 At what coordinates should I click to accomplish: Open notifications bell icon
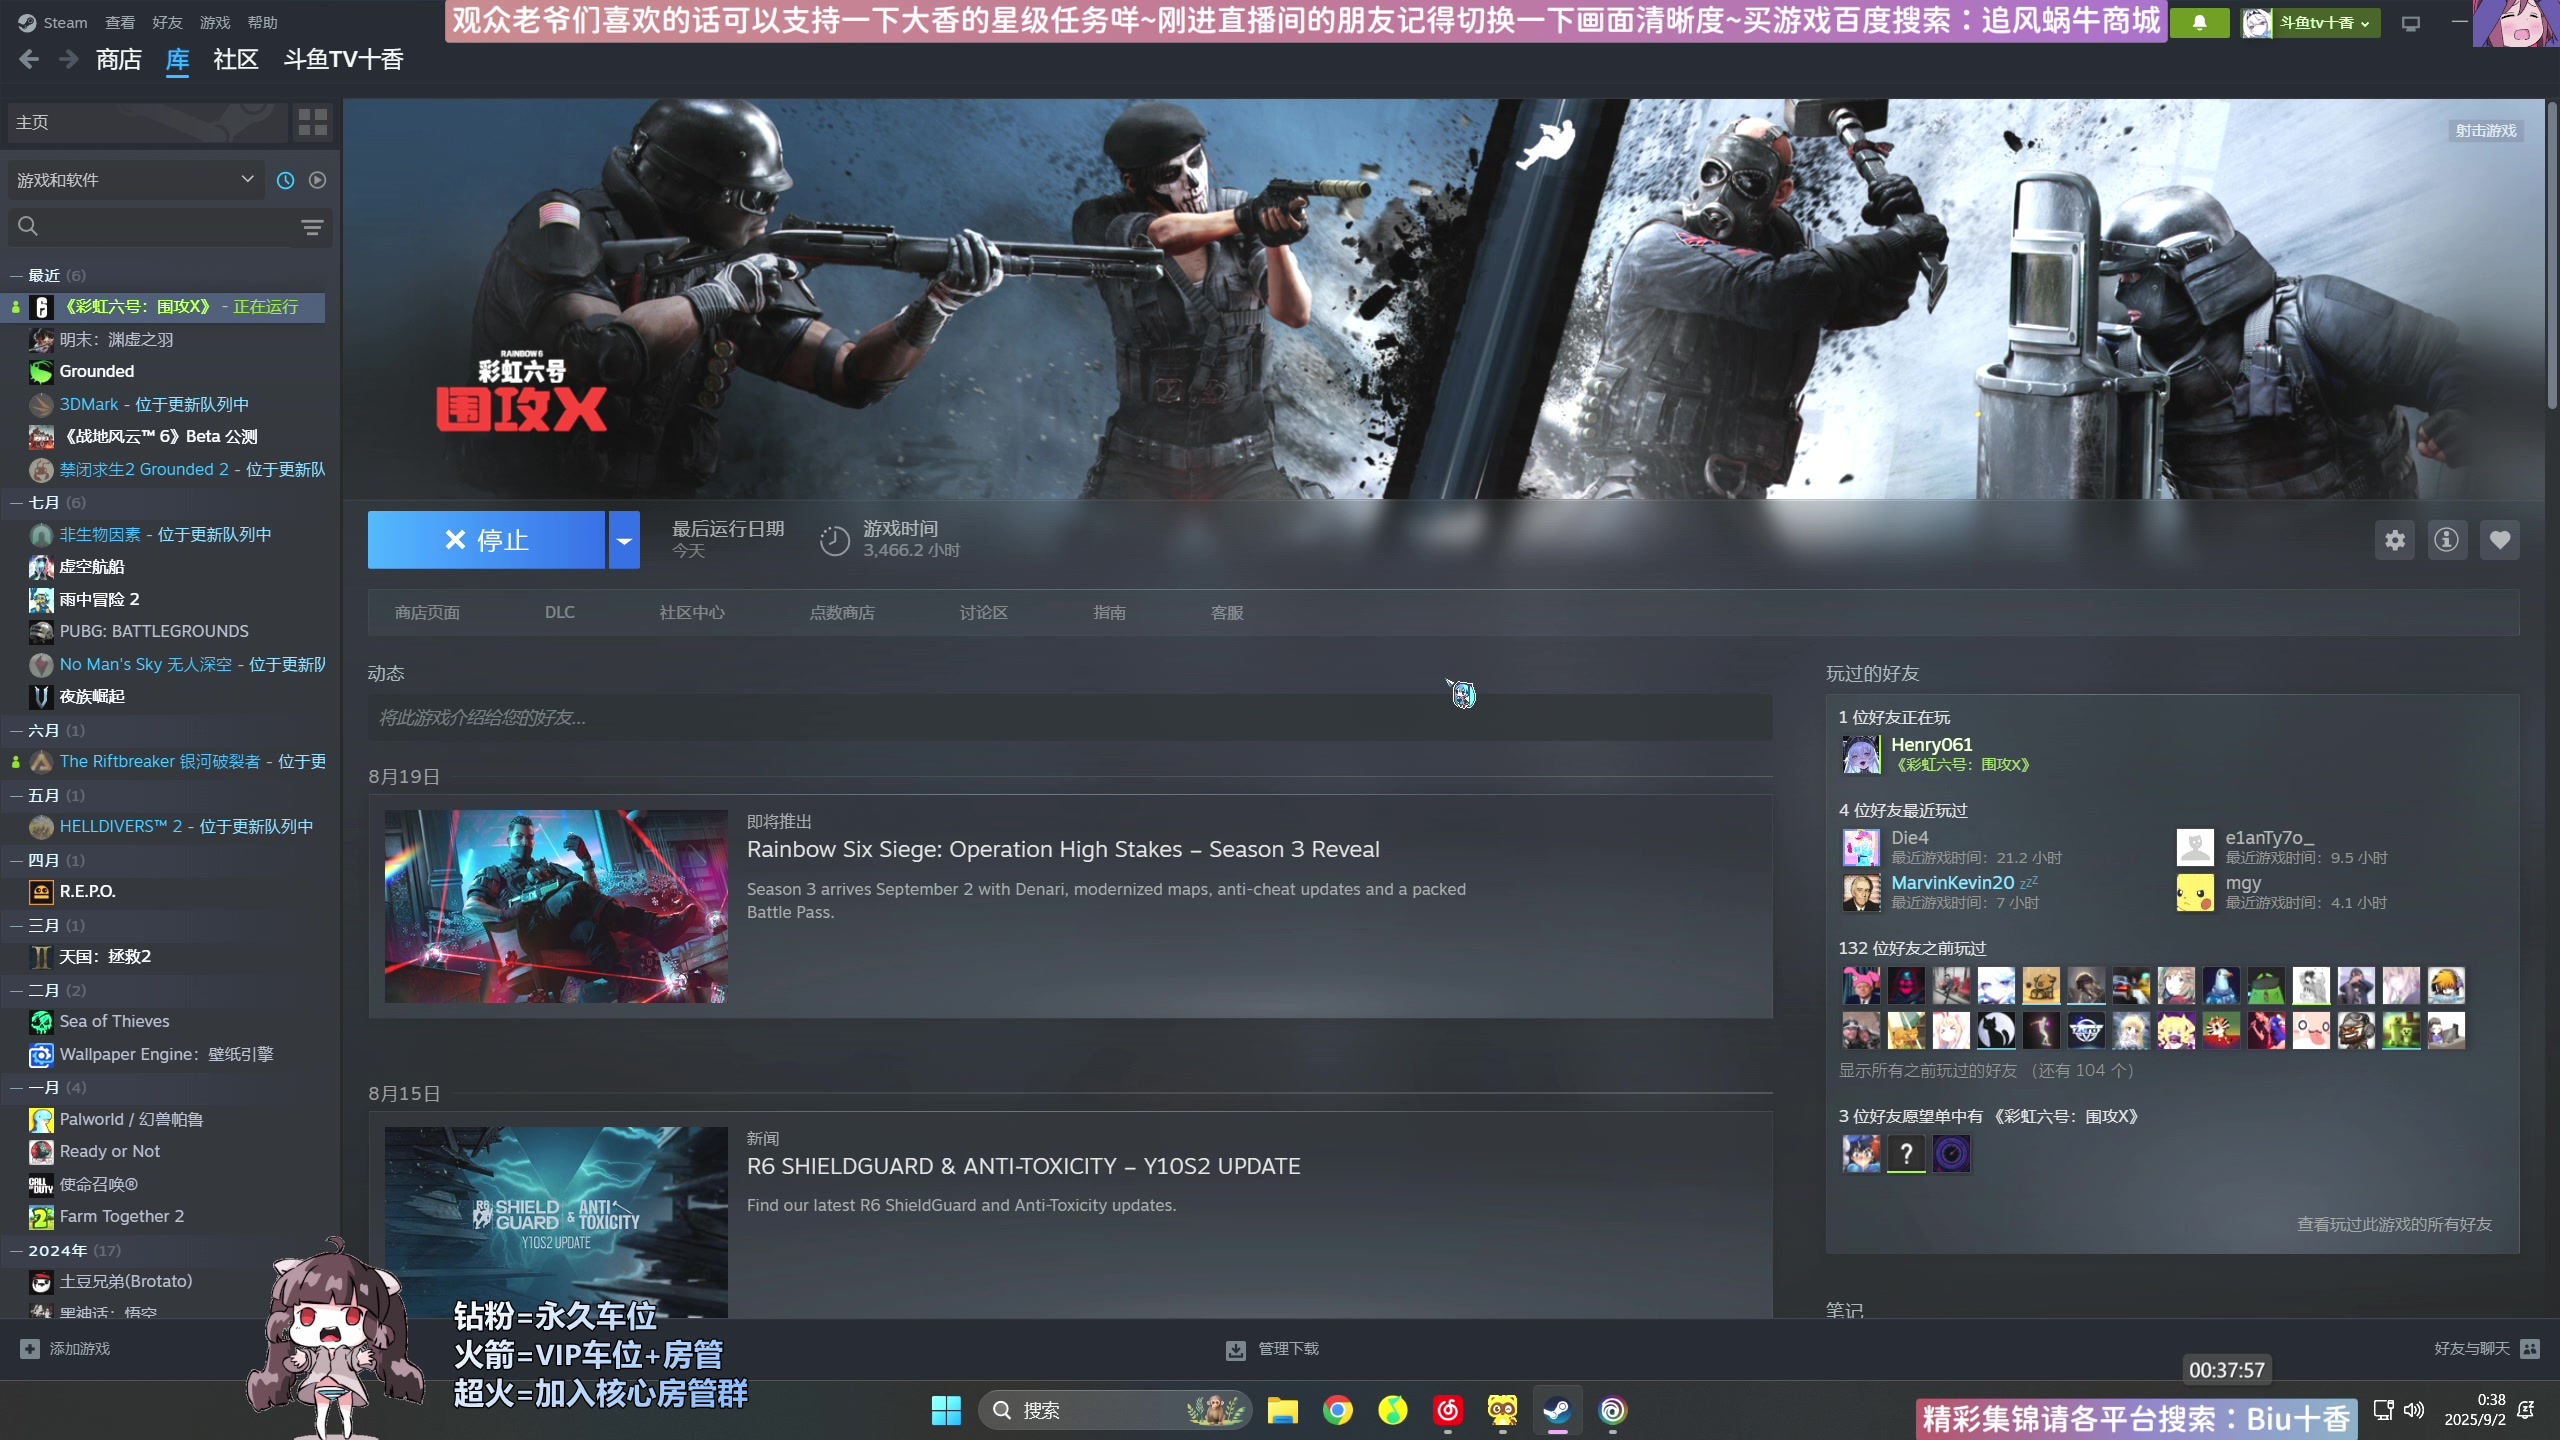pos(2199,22)
